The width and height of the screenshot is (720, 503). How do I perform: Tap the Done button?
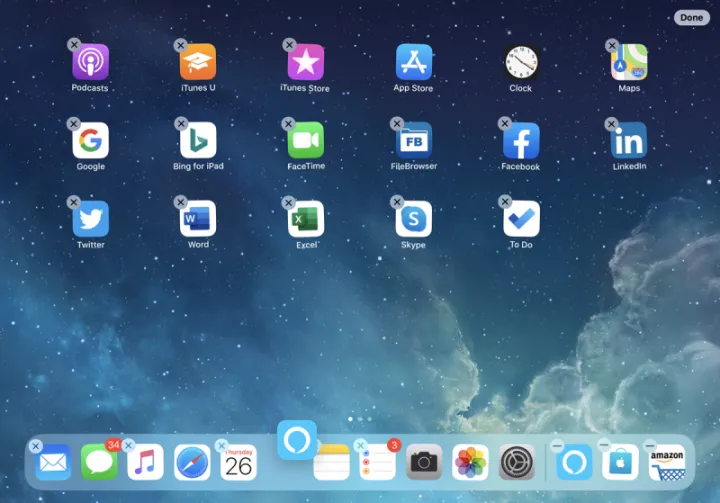pyautogui.click(x=691, y=17)
